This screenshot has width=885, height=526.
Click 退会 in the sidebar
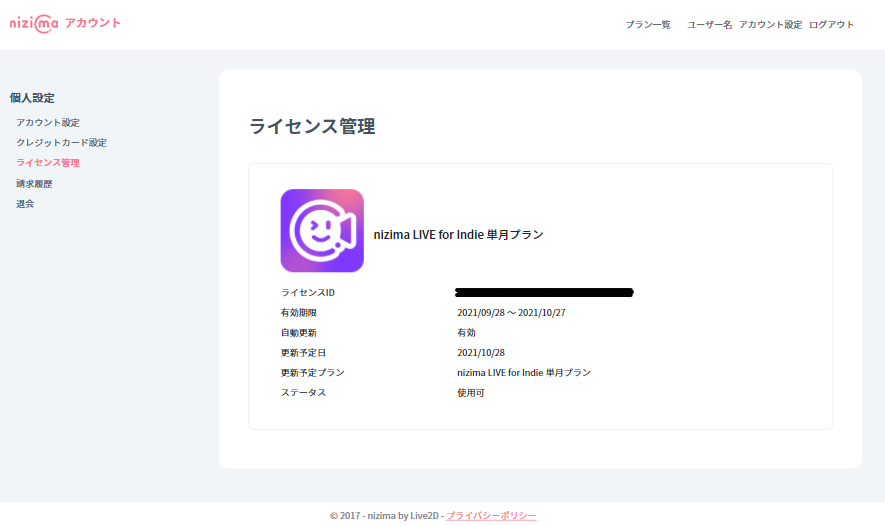click(25, 204)
